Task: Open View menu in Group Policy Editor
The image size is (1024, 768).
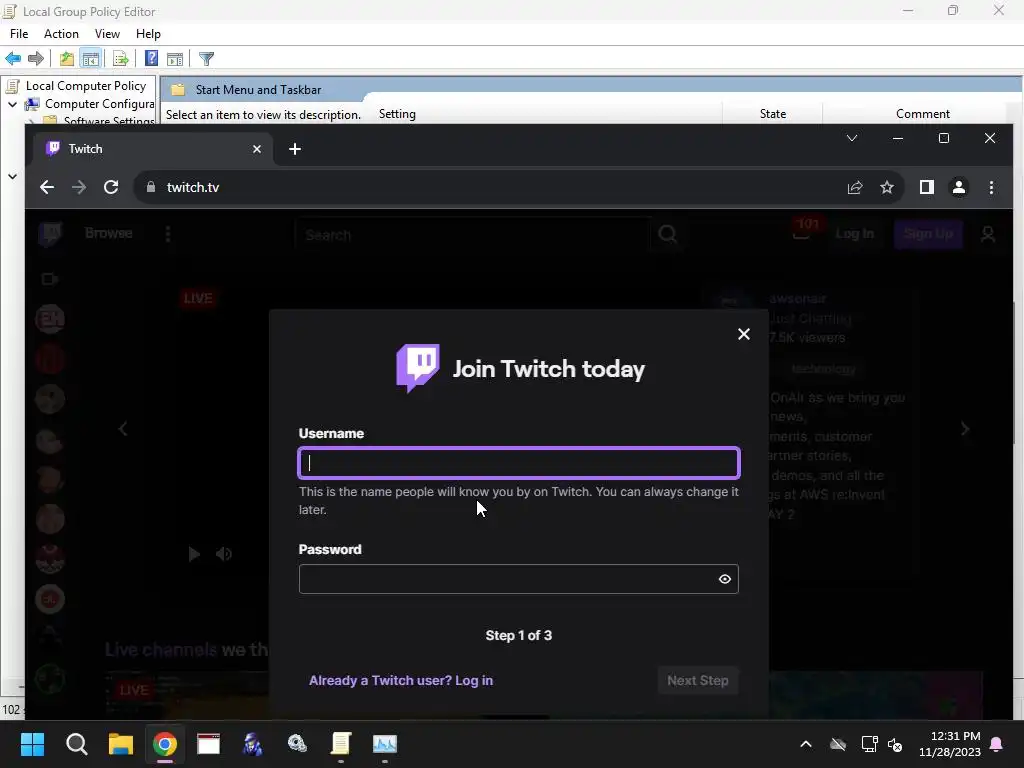Action: point(107,34)
